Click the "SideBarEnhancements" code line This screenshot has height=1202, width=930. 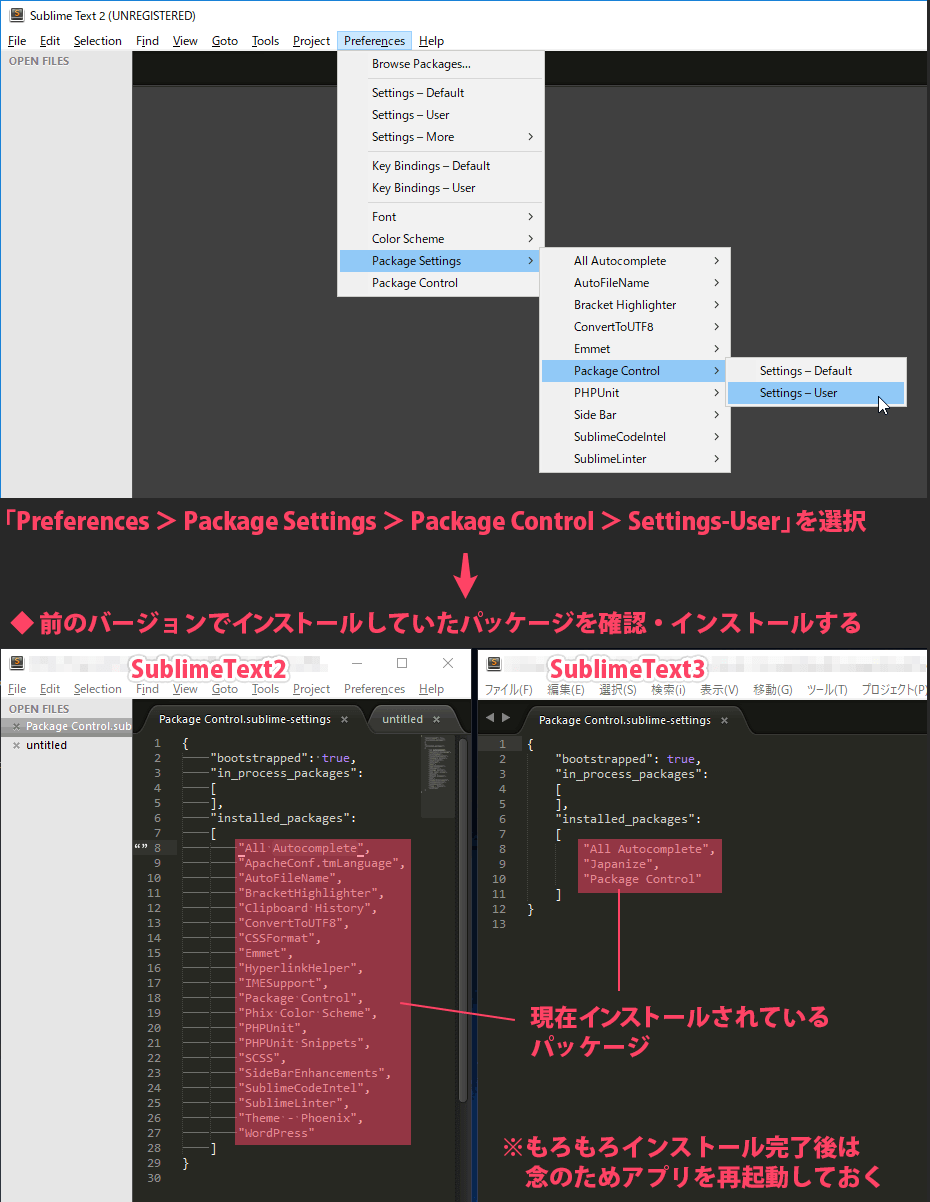(x=314, y=1073)
